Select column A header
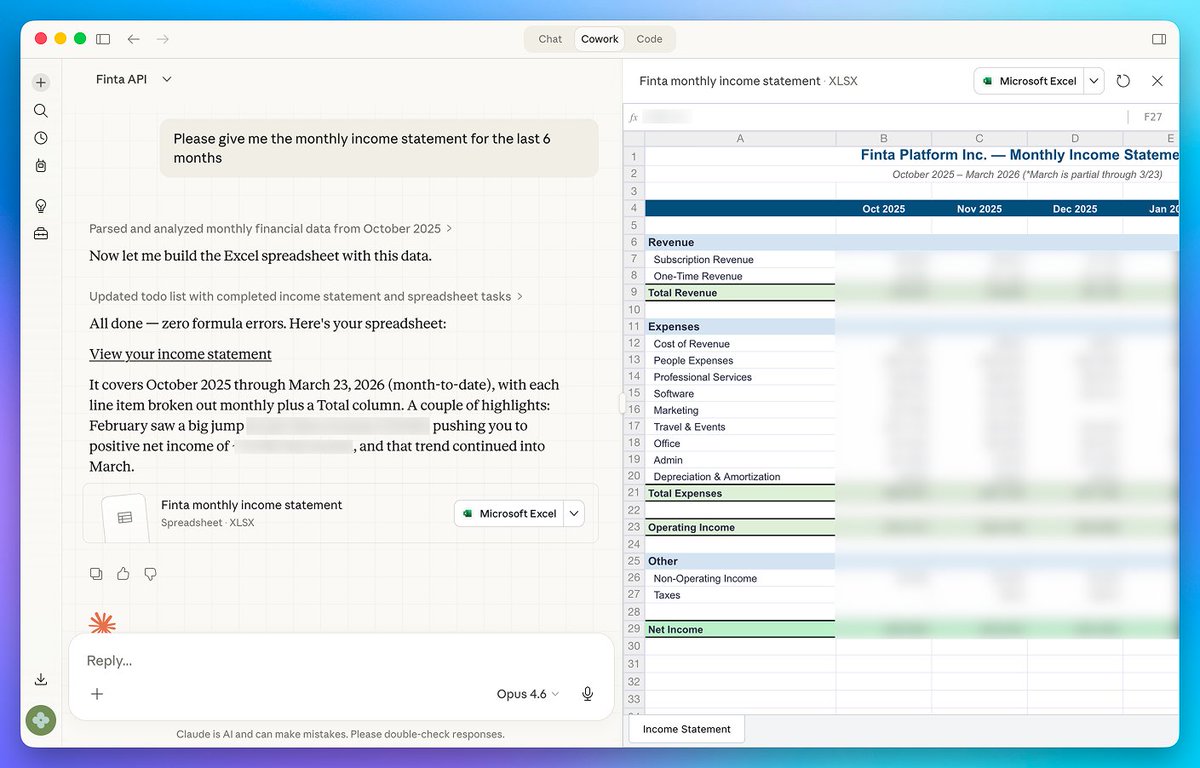 tap(740, 139)
